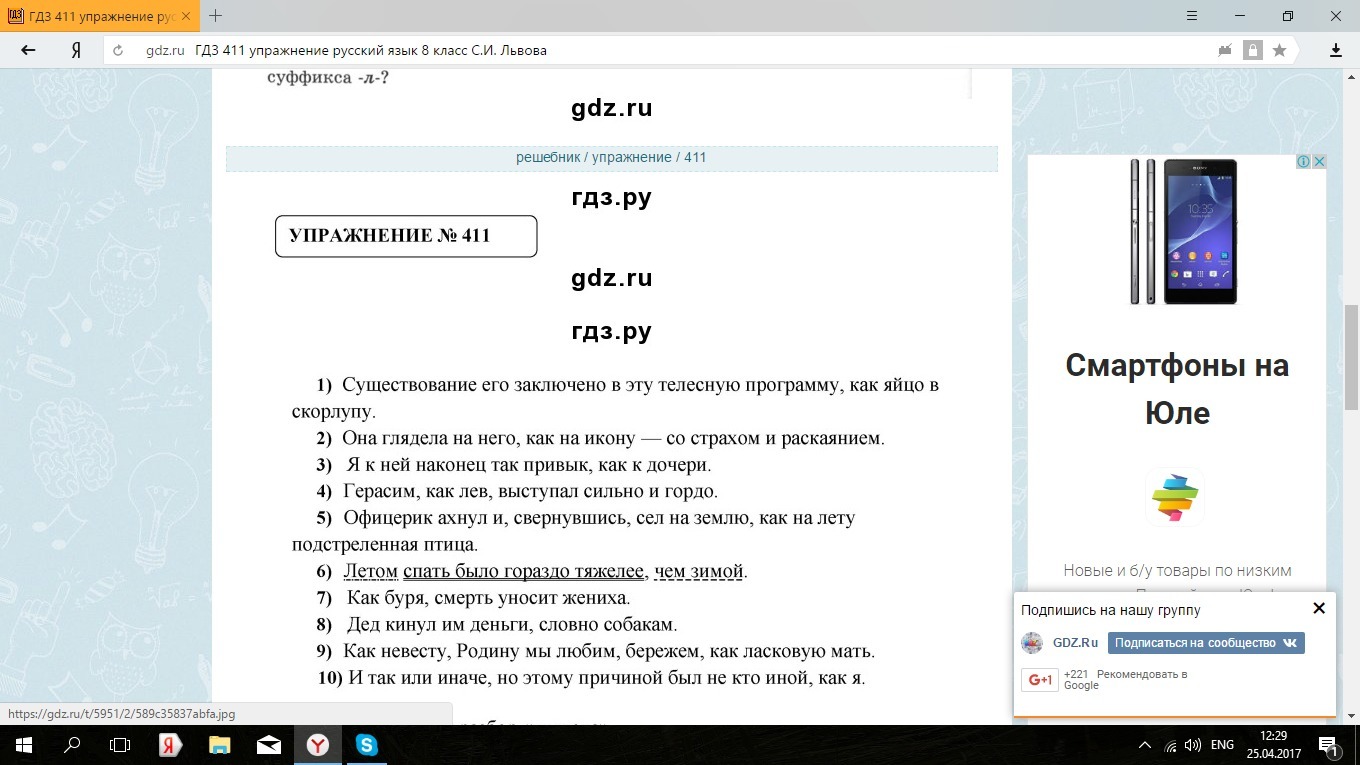Click the browser back arrow
1360x765 pixels.
click(28, 50)
